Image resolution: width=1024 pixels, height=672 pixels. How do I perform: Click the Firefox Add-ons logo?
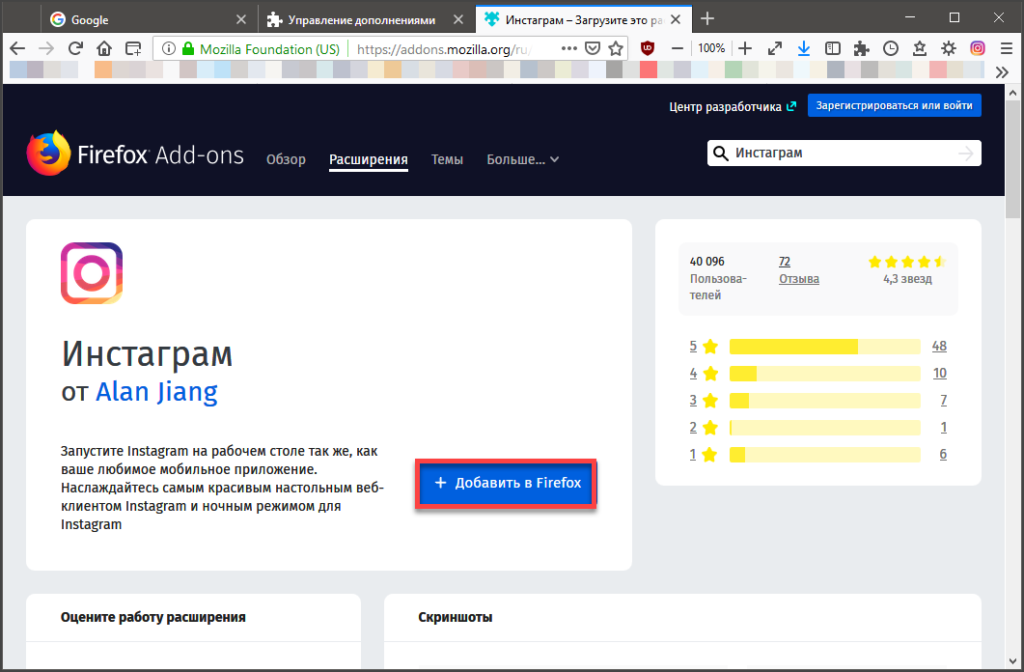pyautogui.click(x=135, y=154)
